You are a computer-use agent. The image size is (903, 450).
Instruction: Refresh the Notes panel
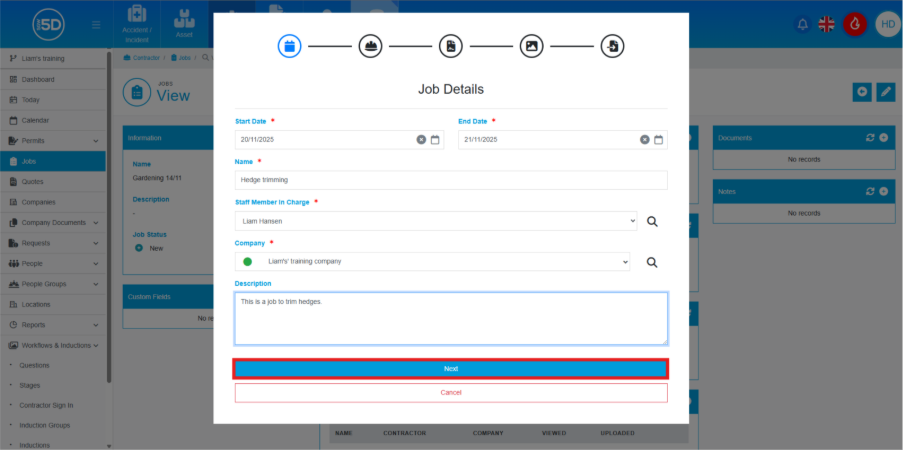click(870, 189)
